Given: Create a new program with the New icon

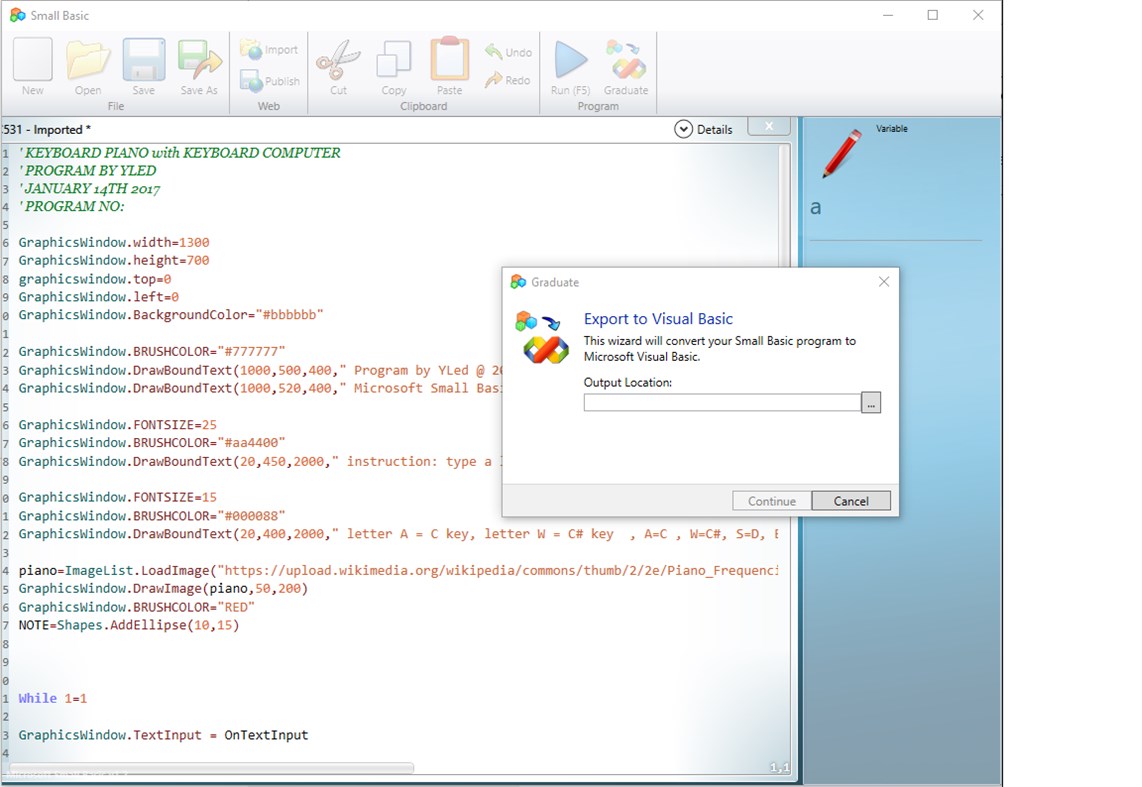Looking at the screenshot, I should (31, 62).
